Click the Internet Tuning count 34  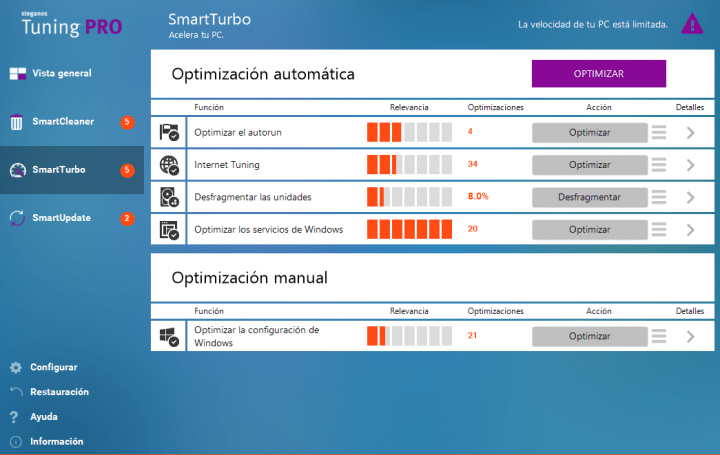pos(472,164)
